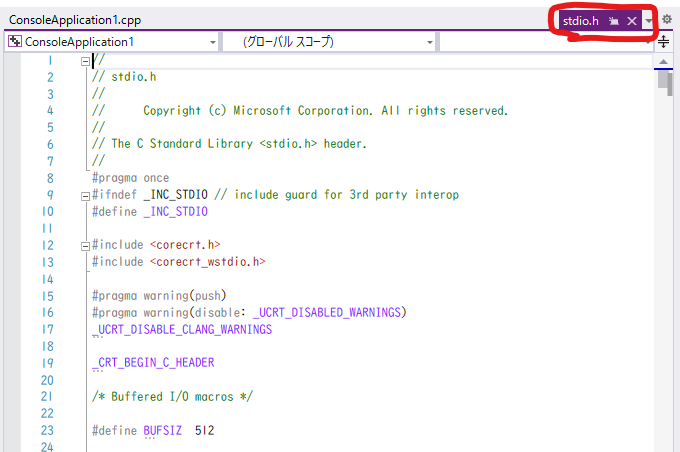The image size is (680, 452).
Task: Open the グローバル スコープ scope dropdown
Action: coord(430,42)
